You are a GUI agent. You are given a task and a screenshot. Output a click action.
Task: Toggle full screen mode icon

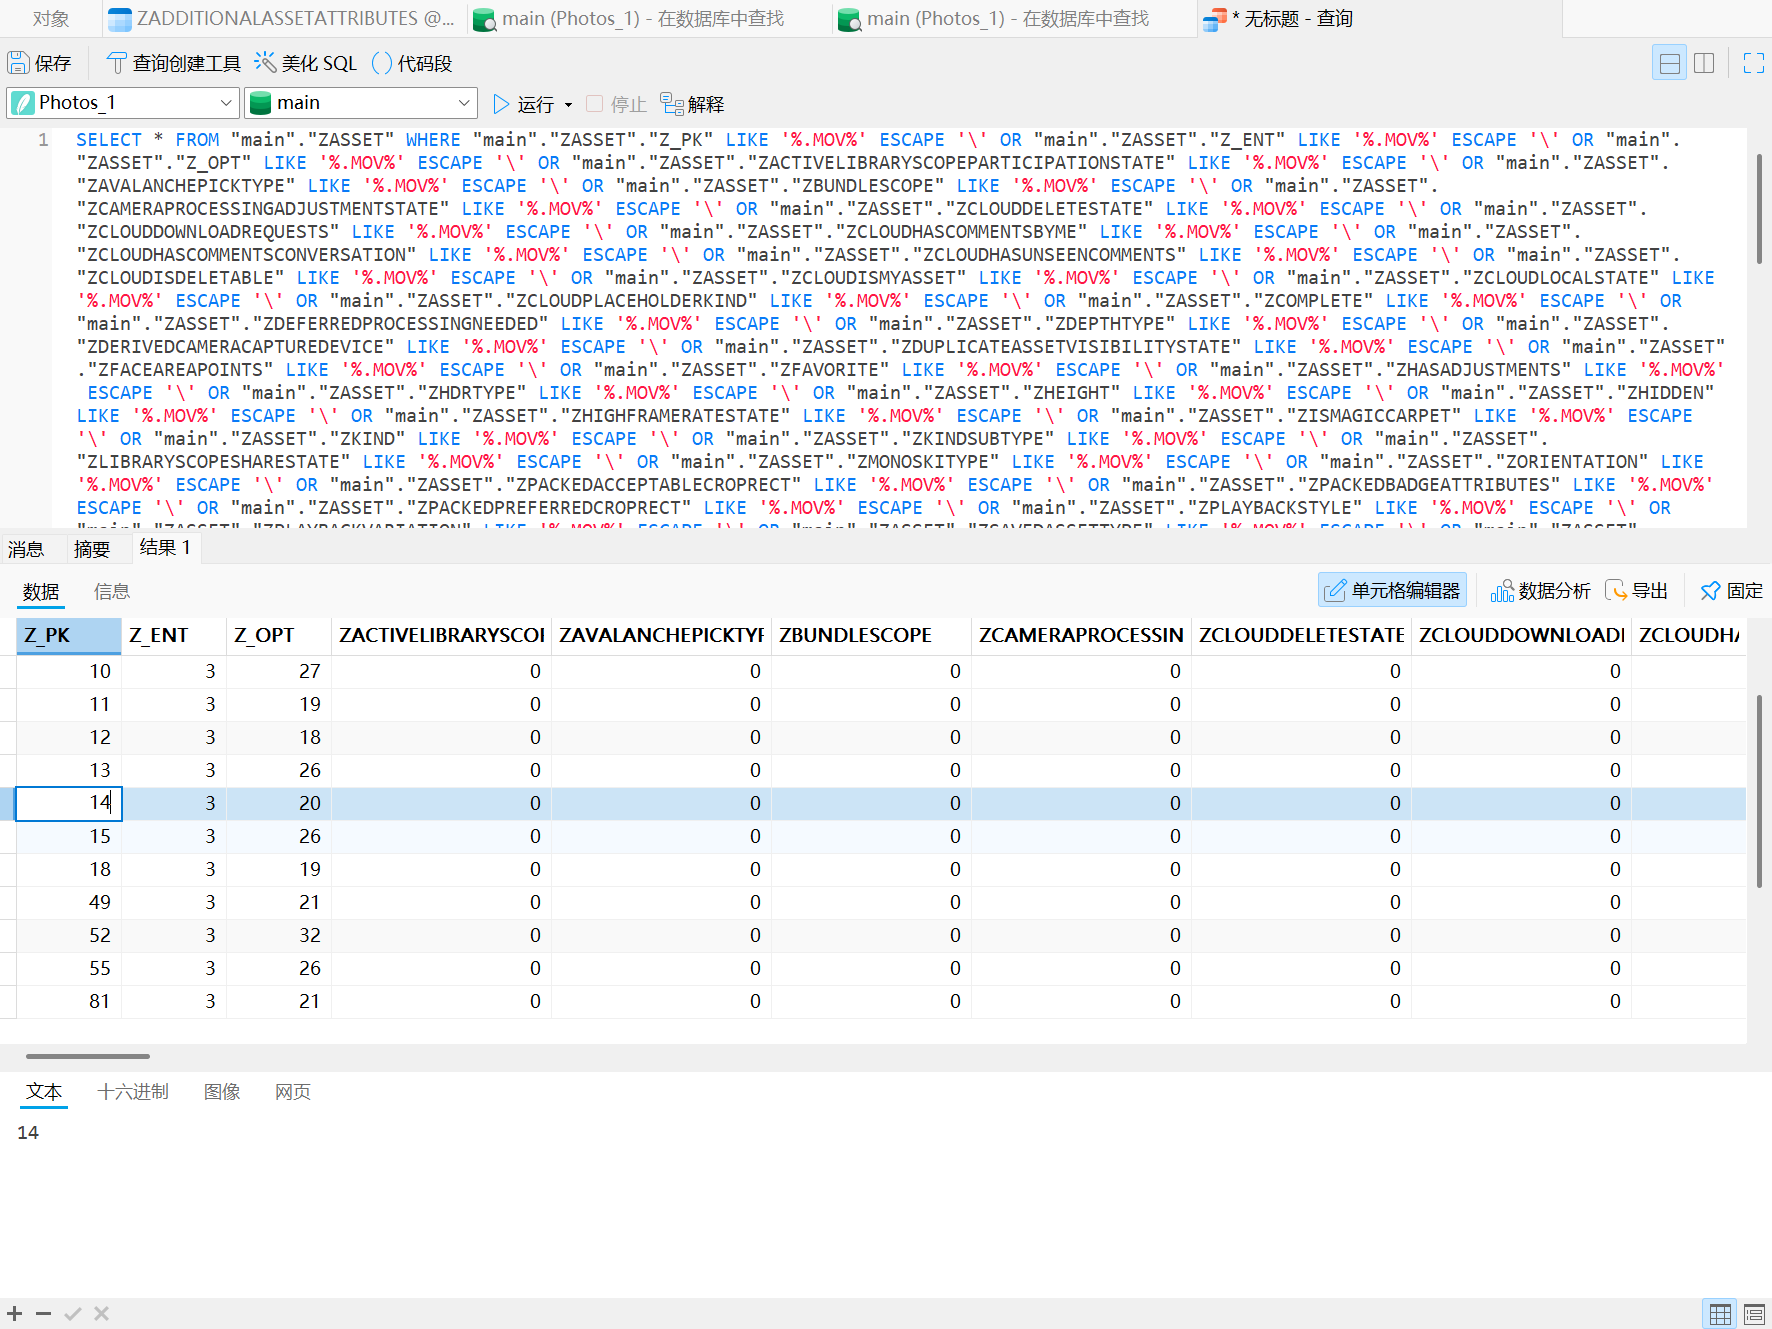[1753, 63]
